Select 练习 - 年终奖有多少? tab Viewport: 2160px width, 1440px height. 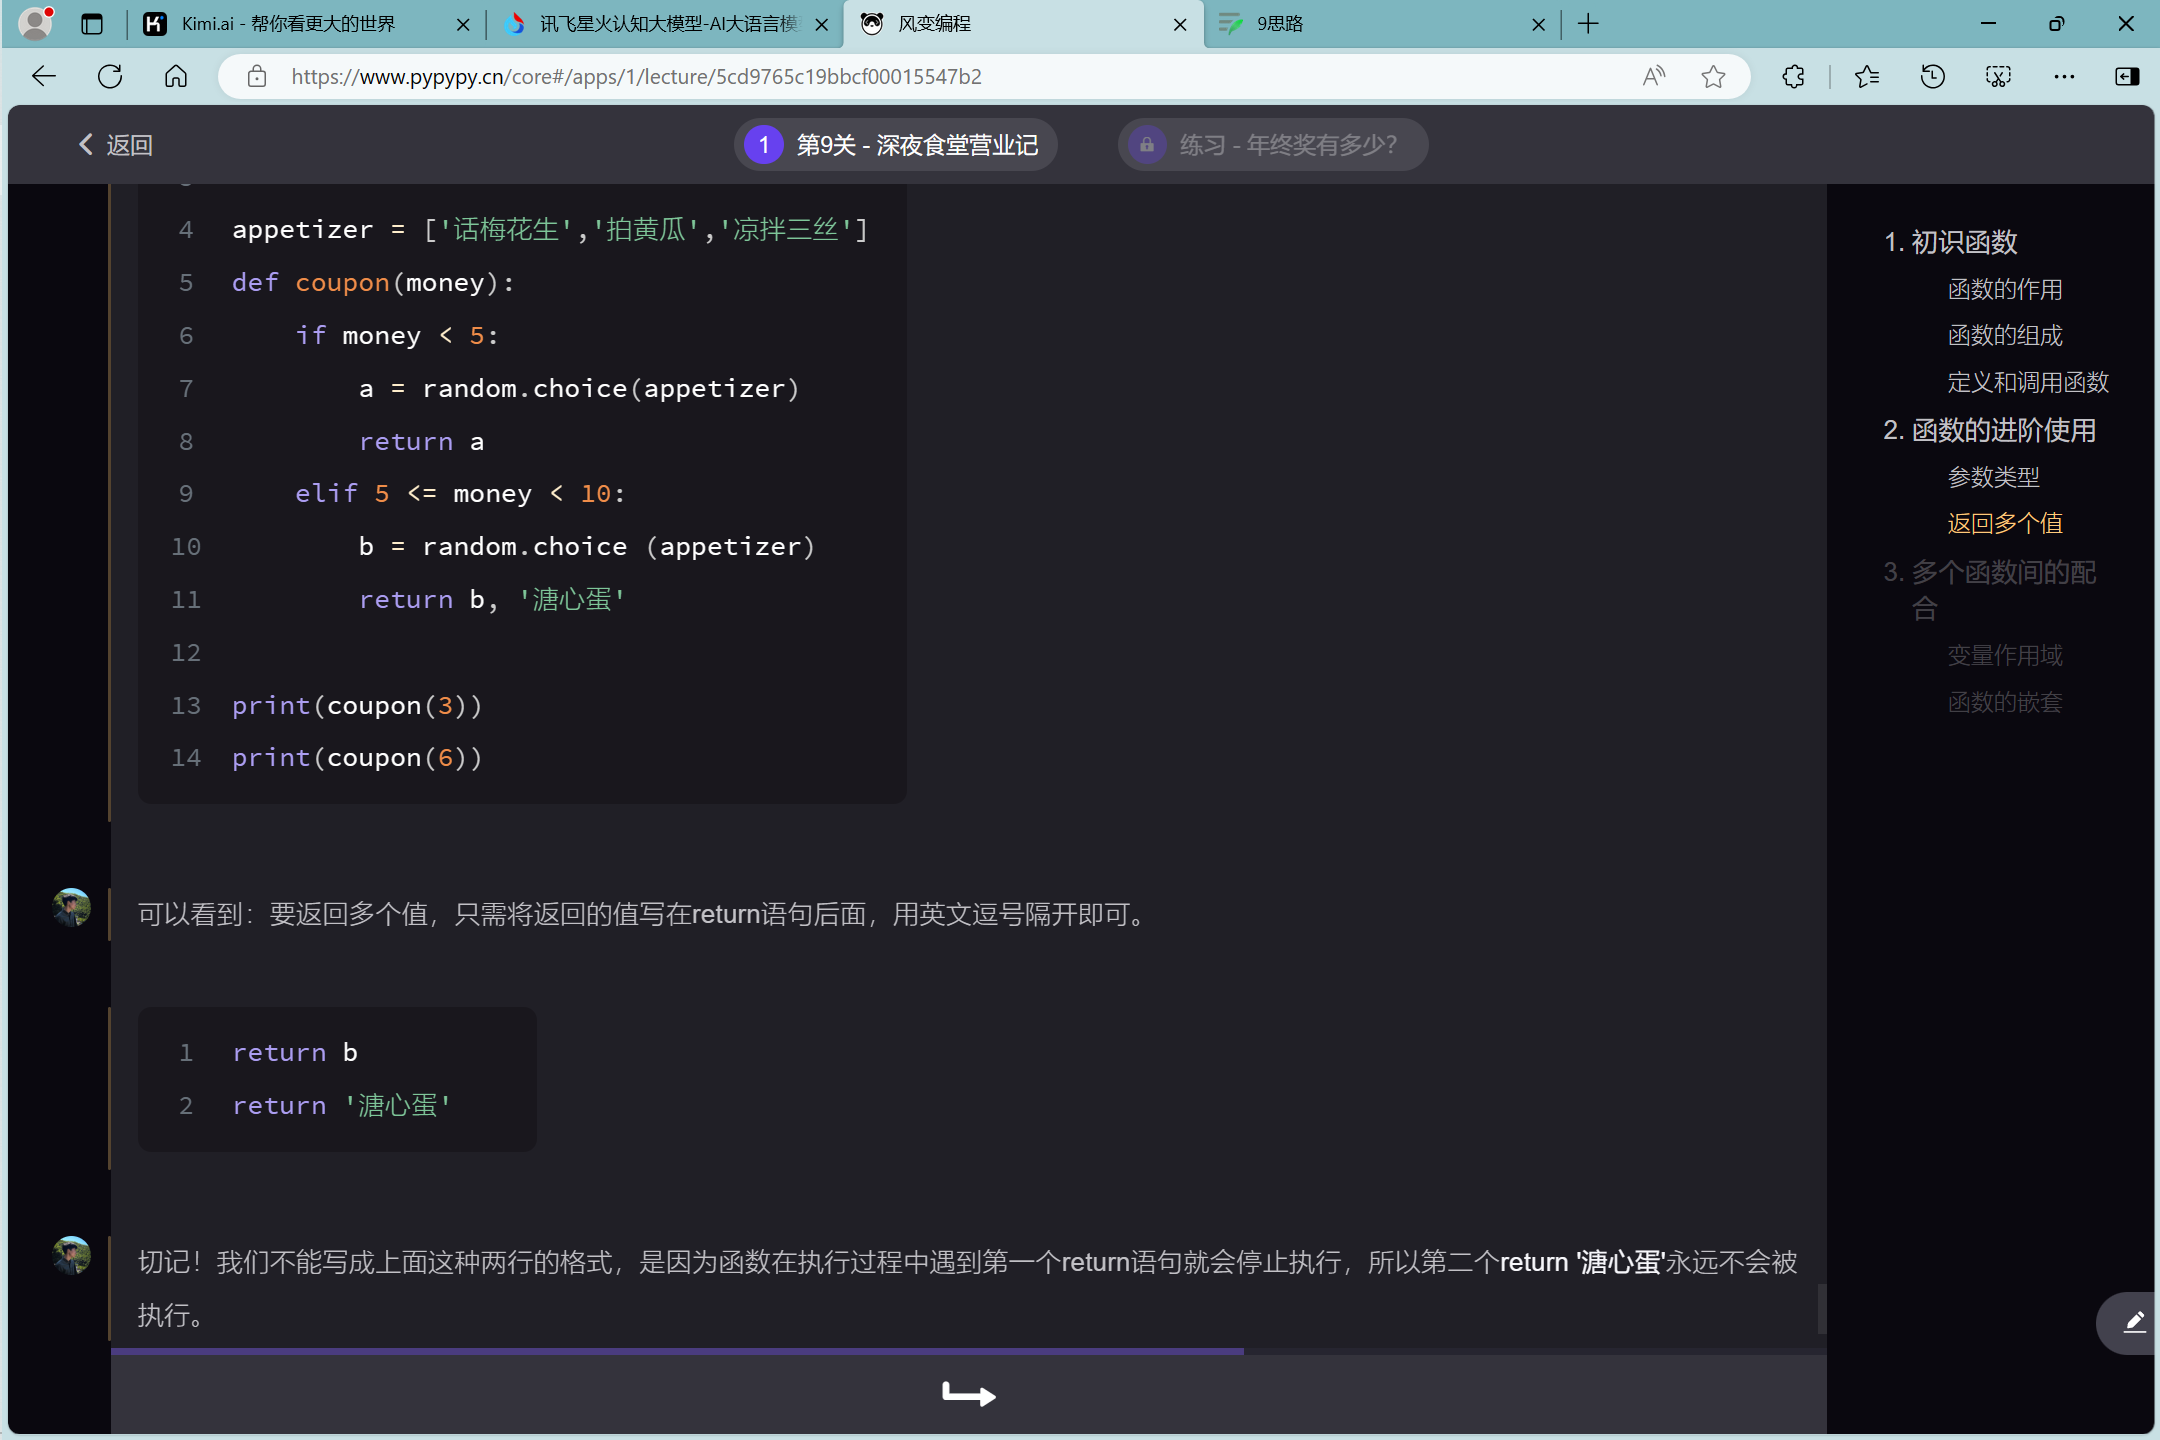pyautogui.click(x=1273, y=145)
